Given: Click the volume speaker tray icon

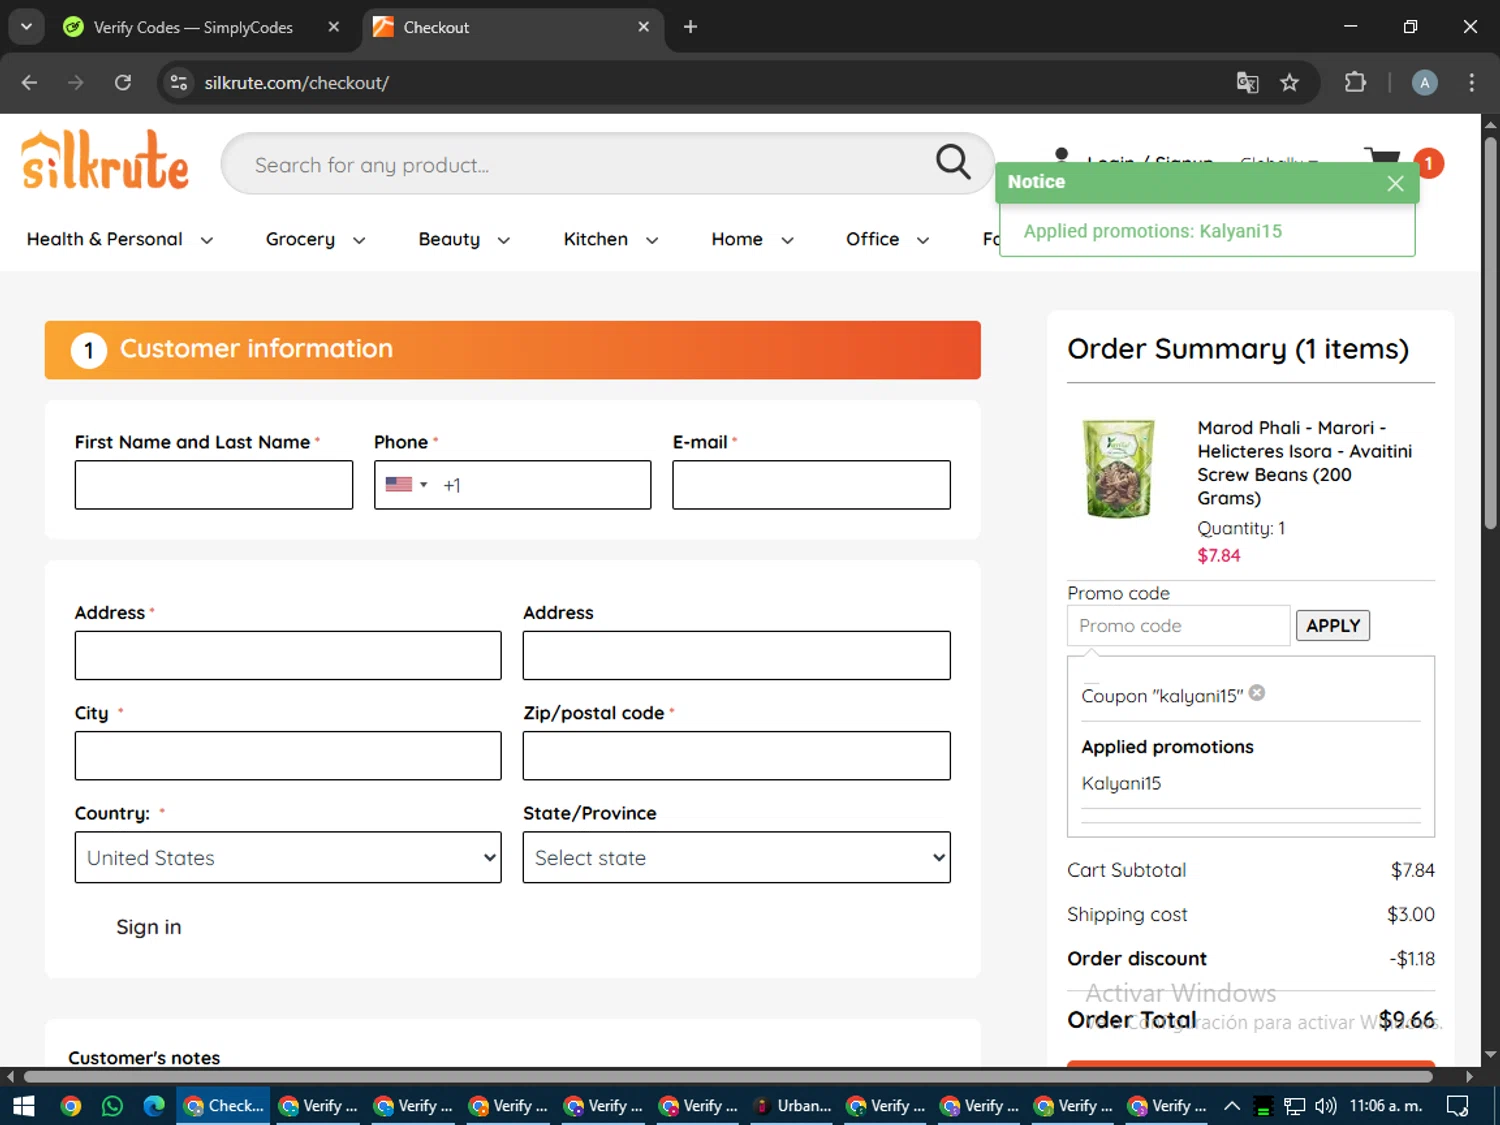Looking at the screenshot, I should 1325,1105.
